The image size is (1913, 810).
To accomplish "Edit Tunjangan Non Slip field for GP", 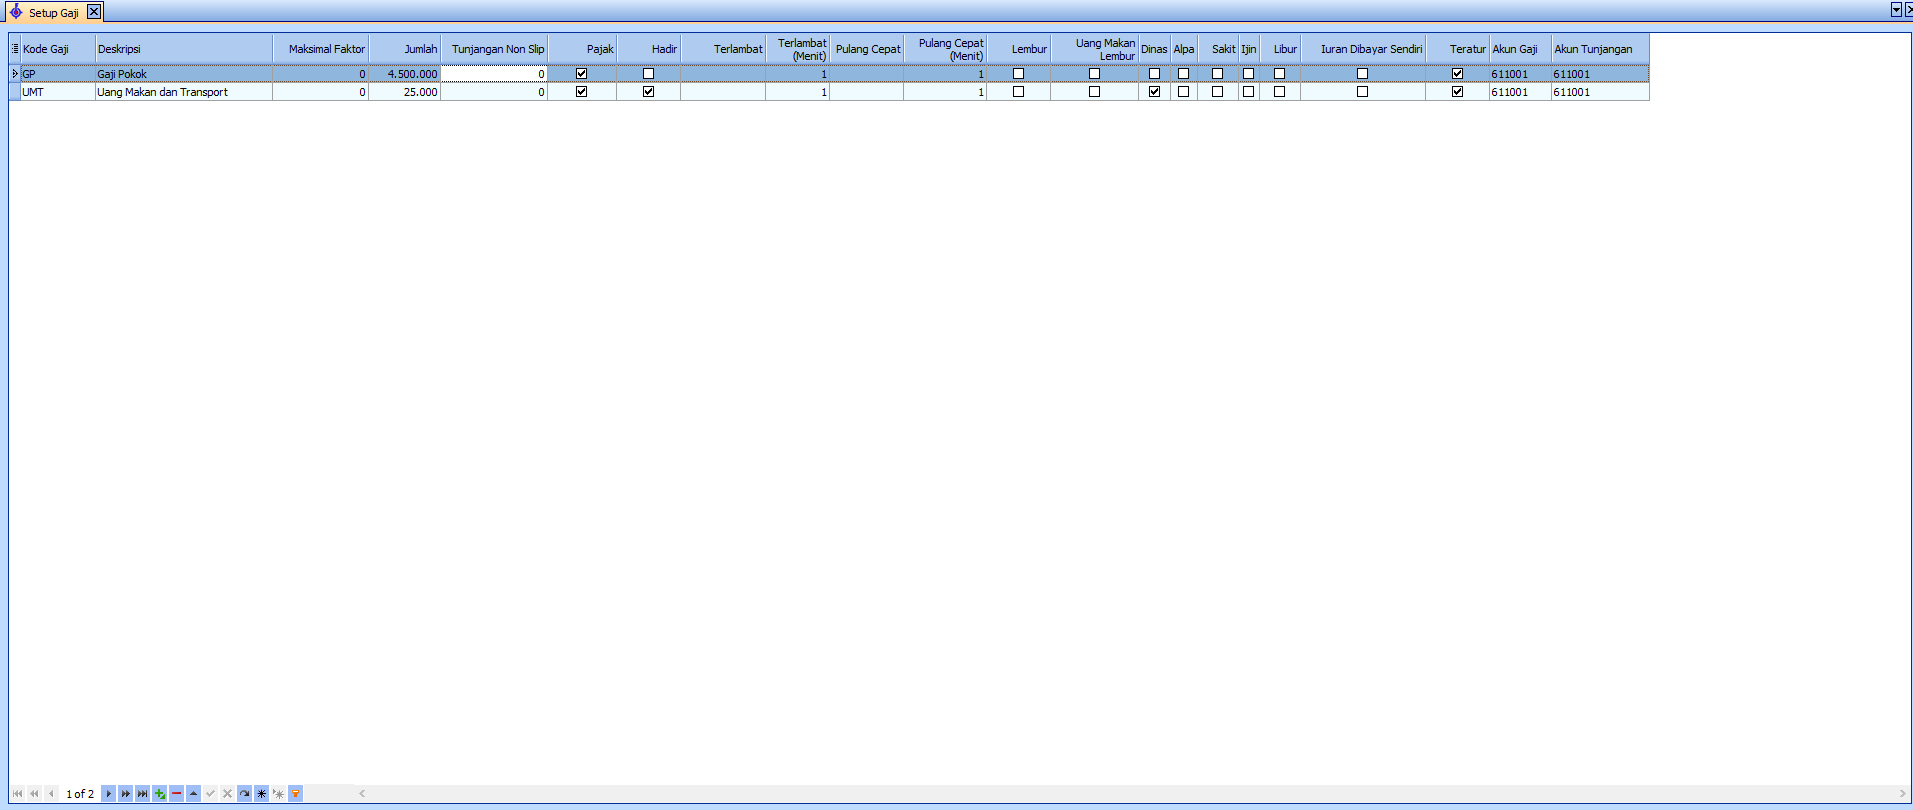I will [x=495, y=74].
